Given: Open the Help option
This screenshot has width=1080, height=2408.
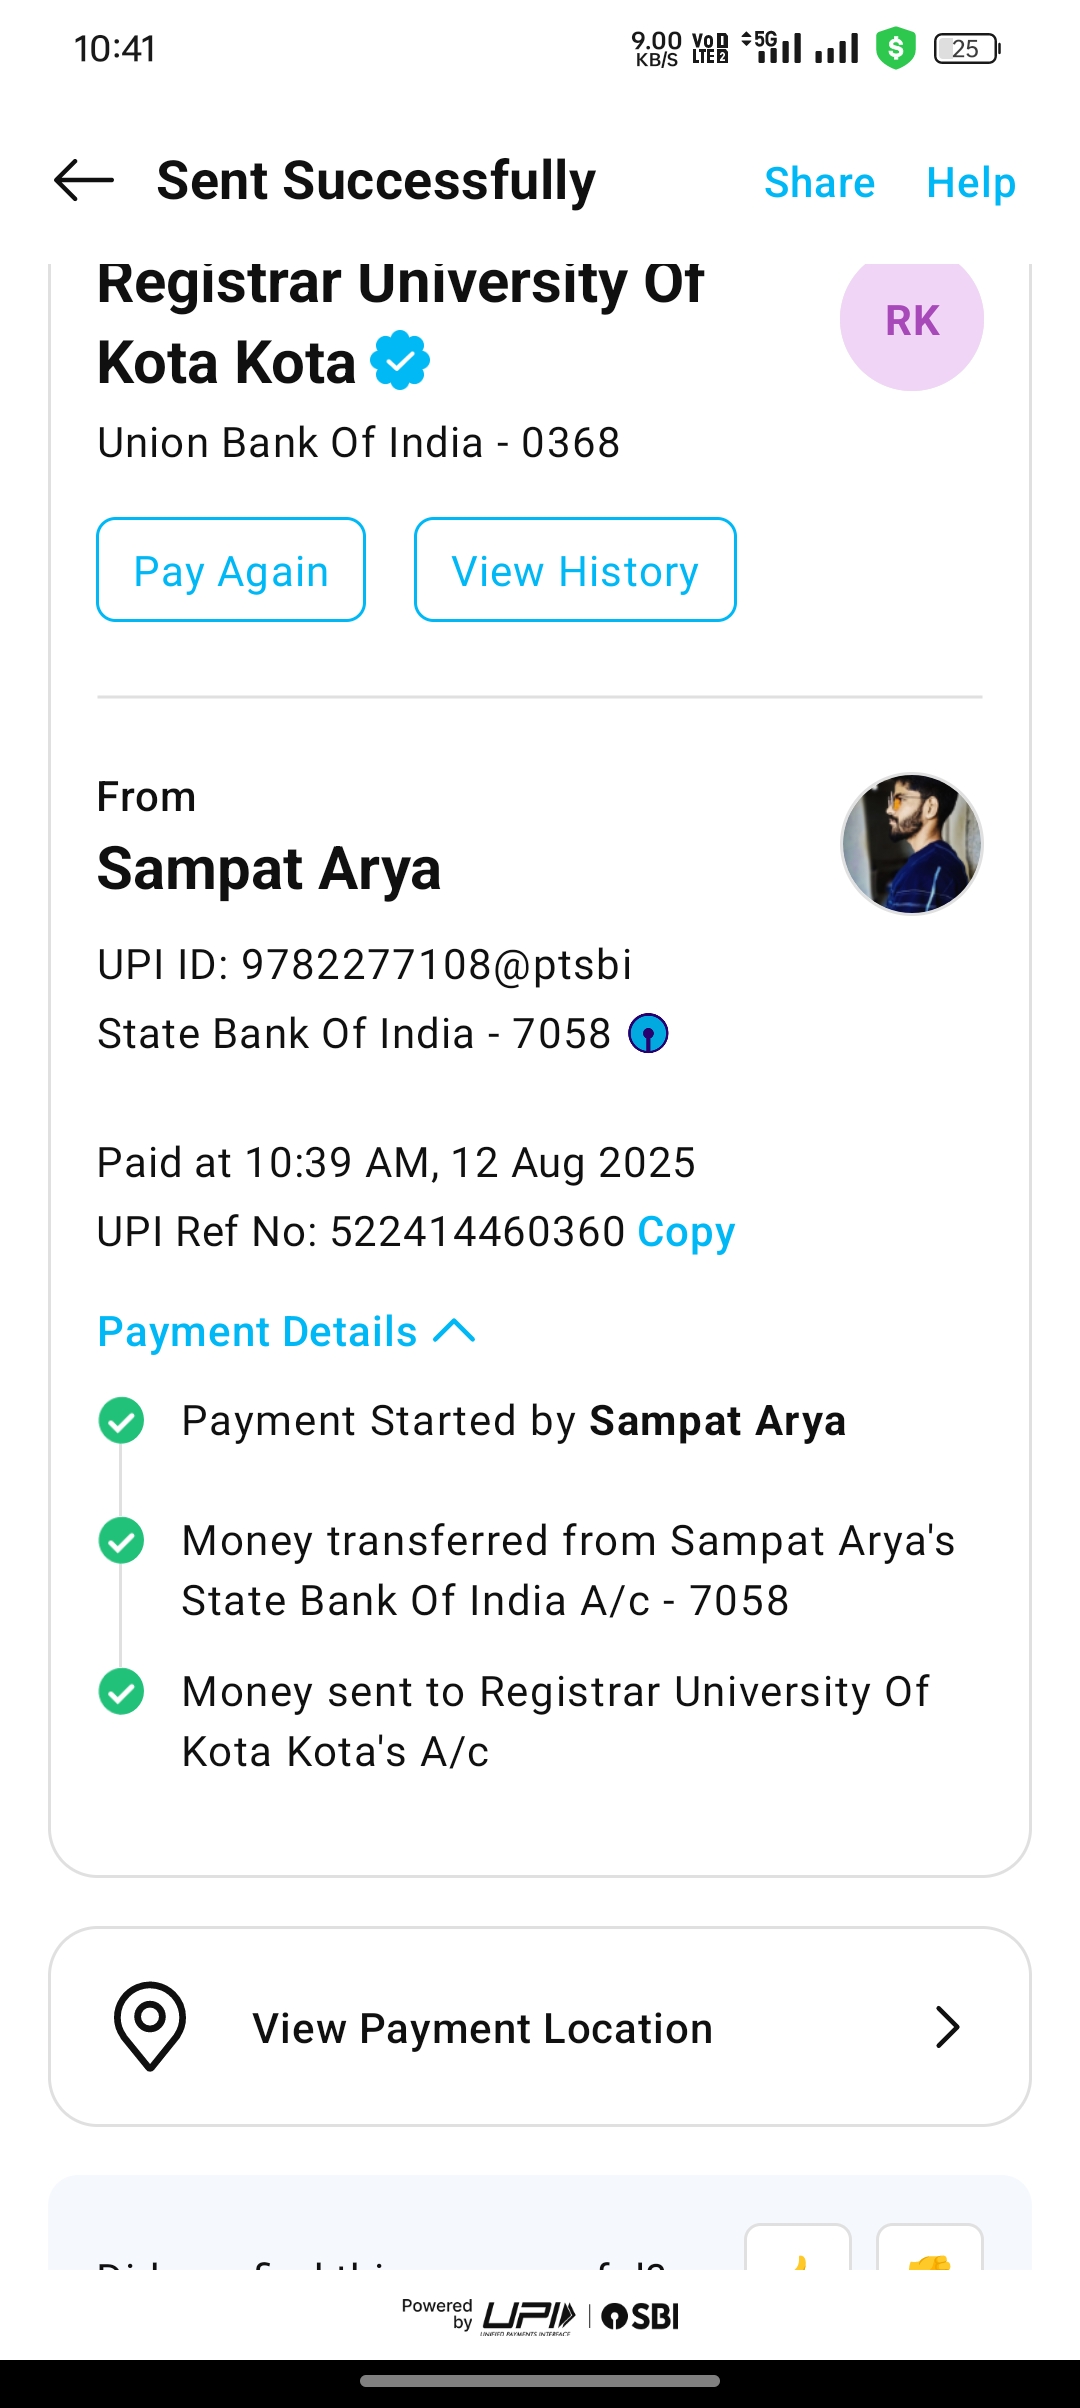Looking at the screenshot, I should [970, 183].
